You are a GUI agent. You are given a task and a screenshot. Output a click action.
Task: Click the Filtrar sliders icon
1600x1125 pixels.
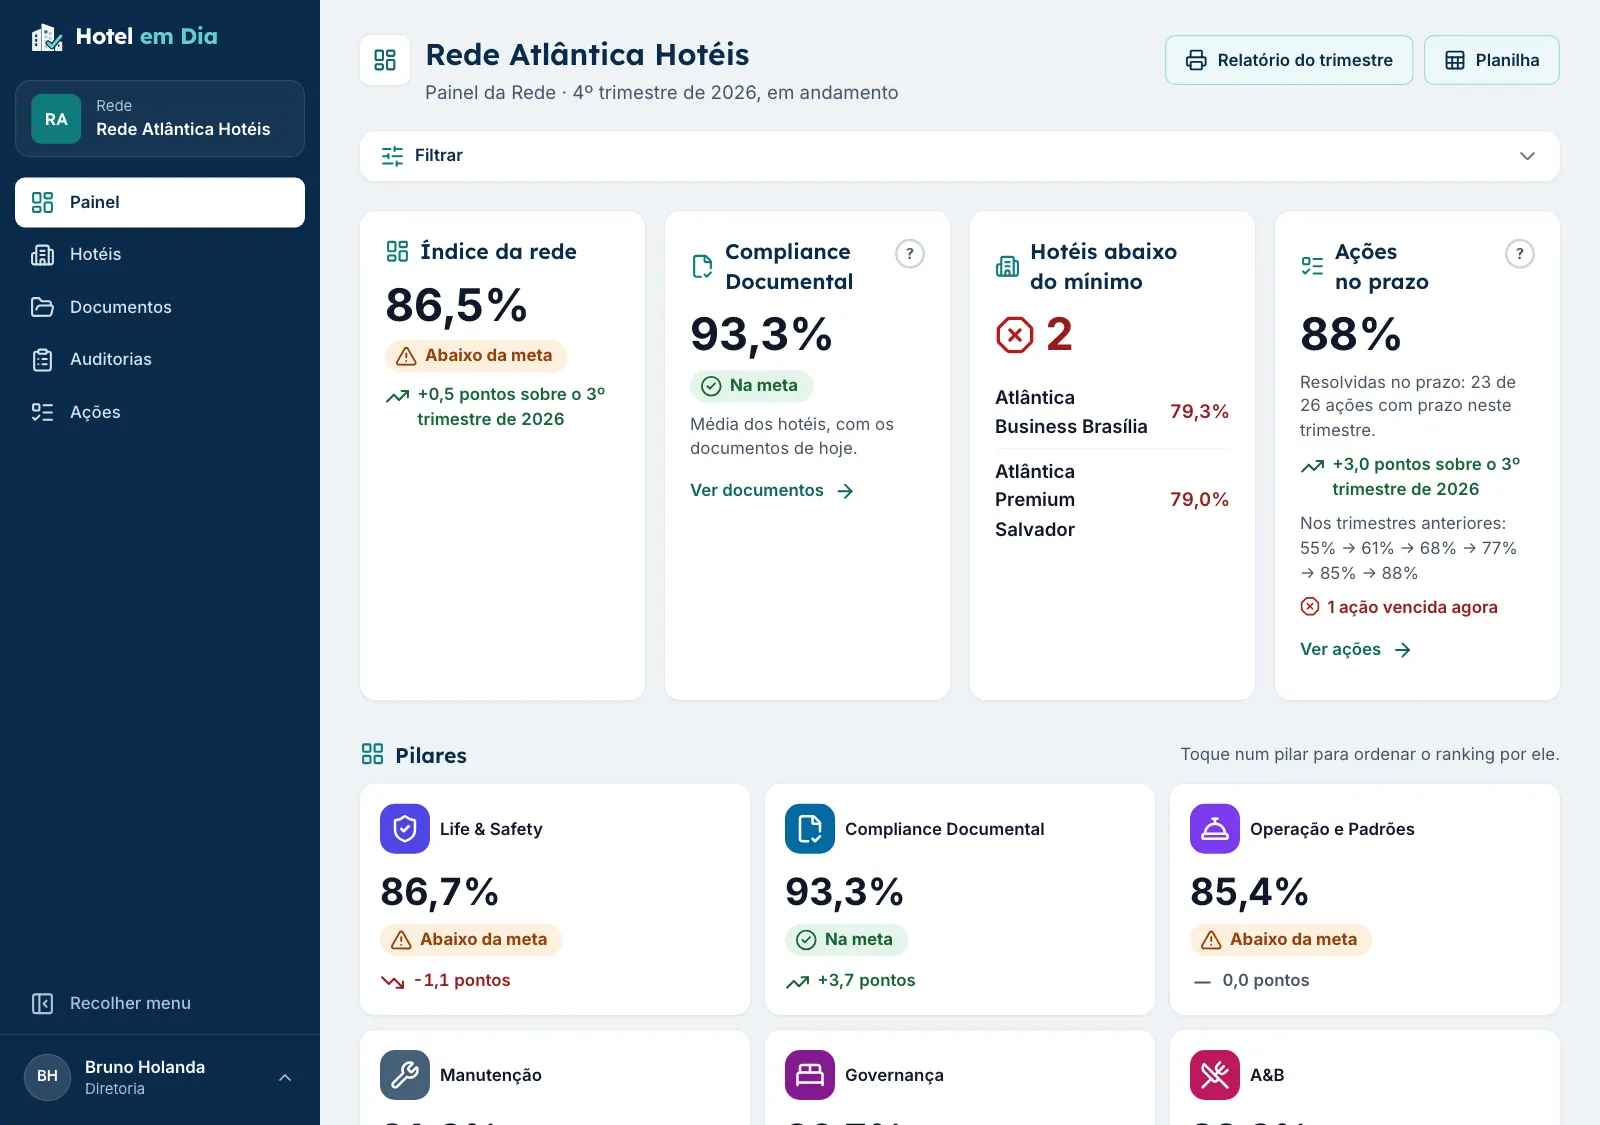pyautogui.click(x=392, y=156)
